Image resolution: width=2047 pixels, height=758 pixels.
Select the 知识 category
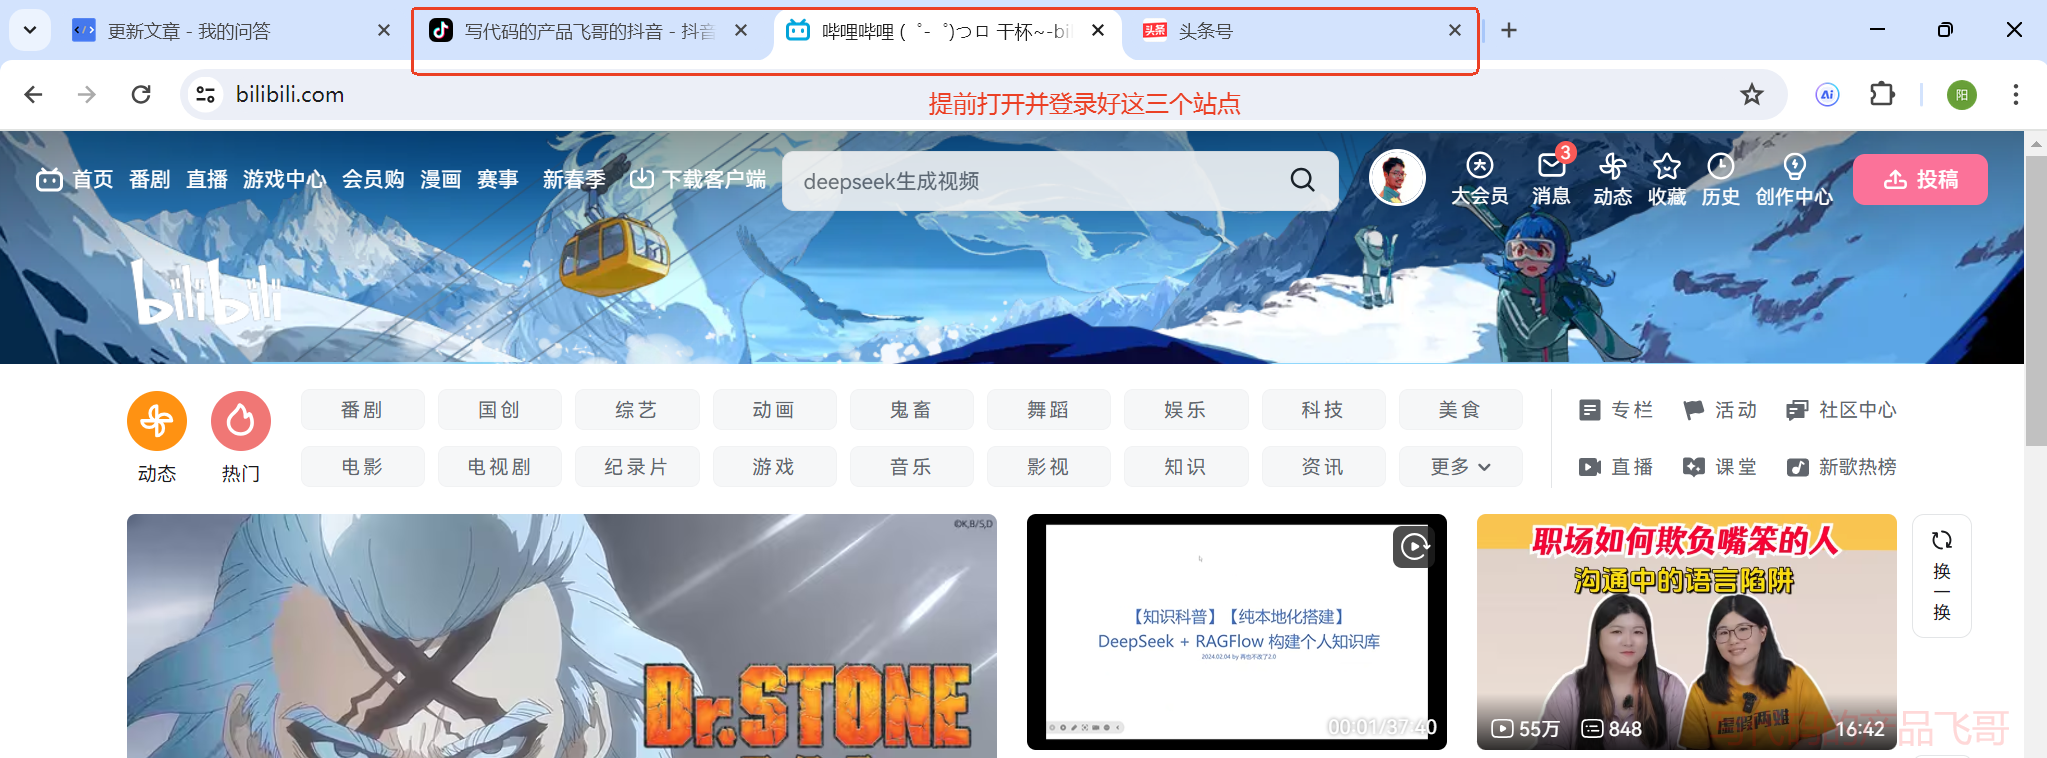(1186, 467)
